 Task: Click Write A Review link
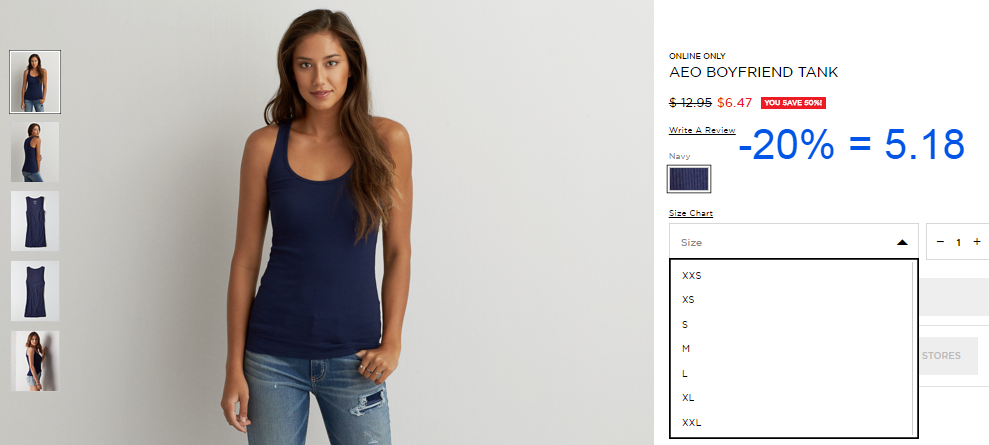tap(702, 130)
